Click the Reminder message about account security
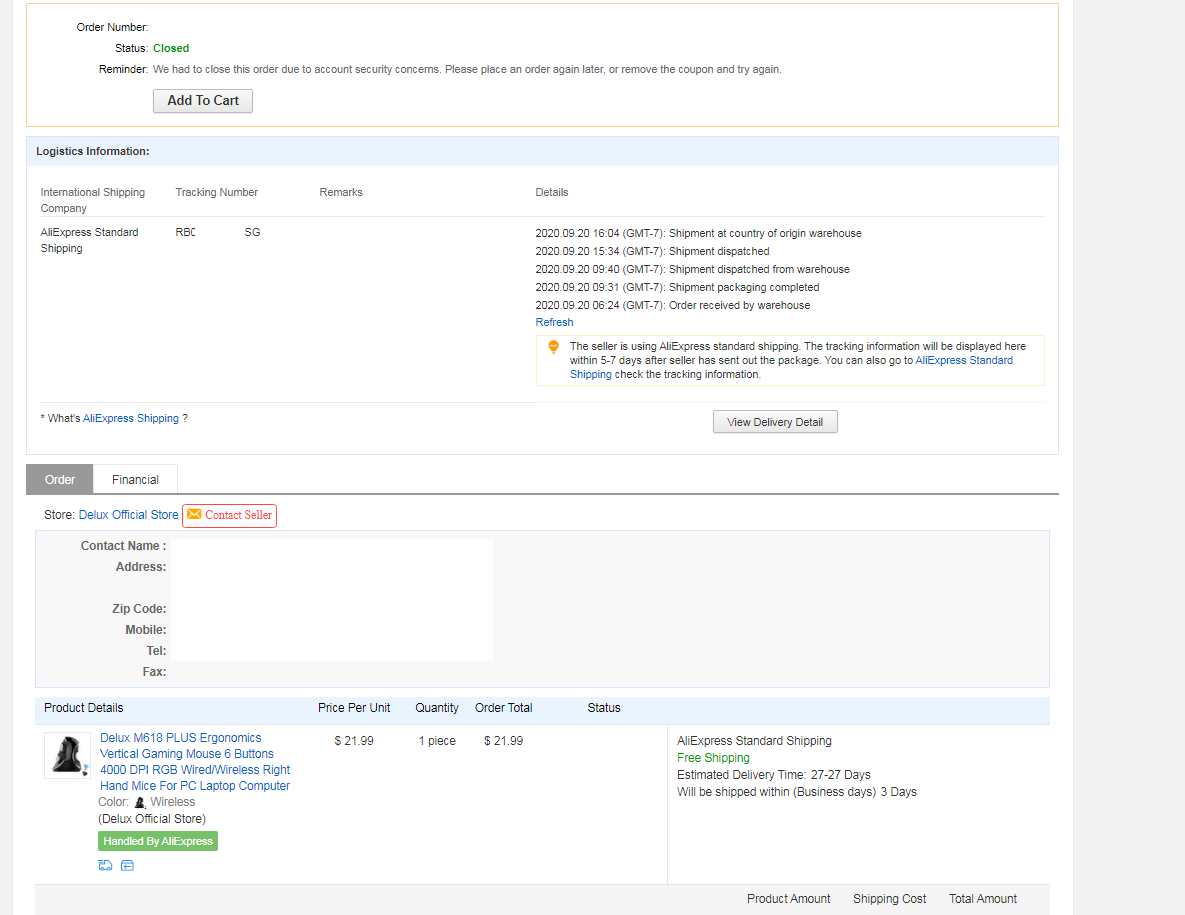This screenshot has height=915, width=1185. [467, 70]
